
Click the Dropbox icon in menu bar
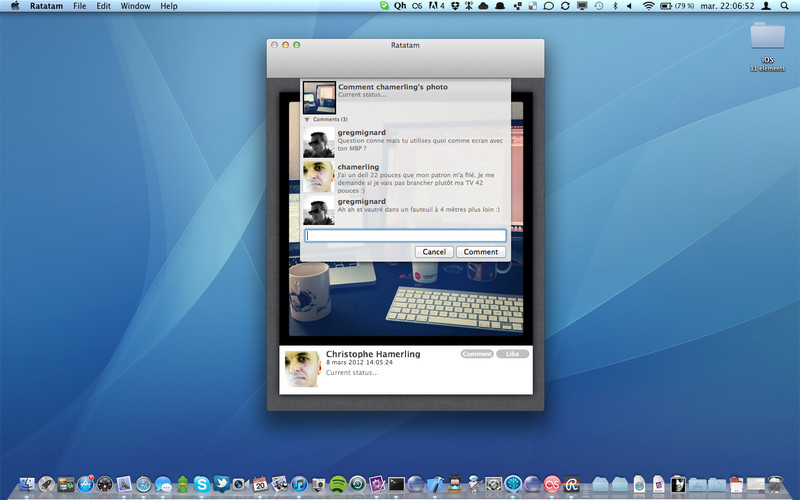(455, 6)
